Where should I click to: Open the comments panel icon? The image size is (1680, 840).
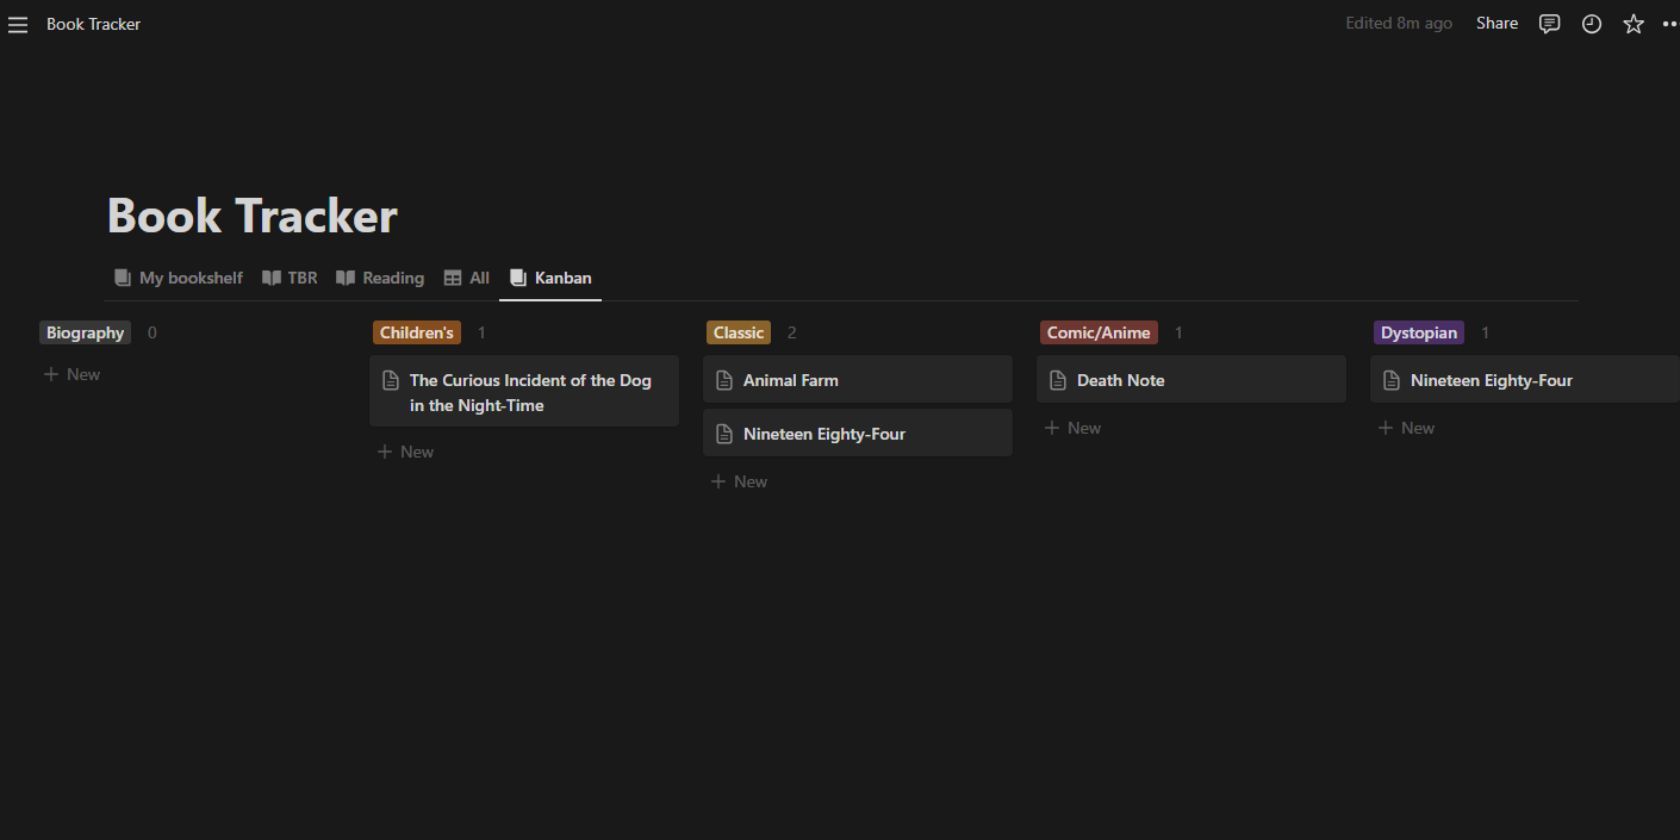coord(1549,24)
